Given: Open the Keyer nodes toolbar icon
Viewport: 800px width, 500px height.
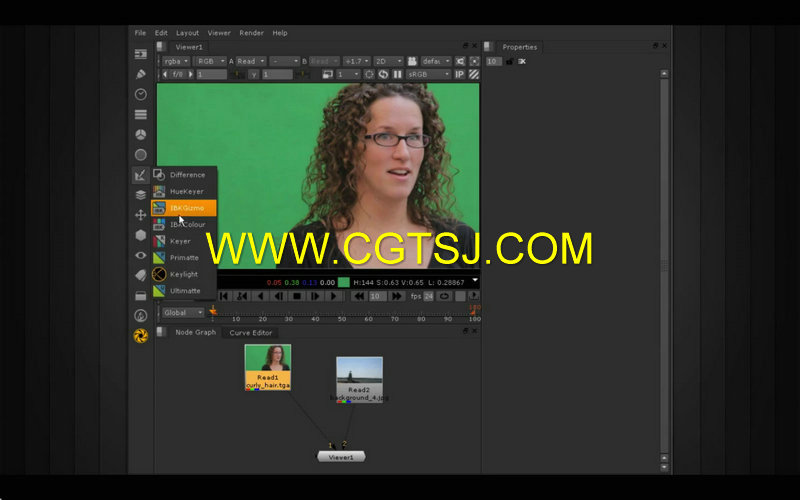Looking at the screenshot, I should 140,175.
